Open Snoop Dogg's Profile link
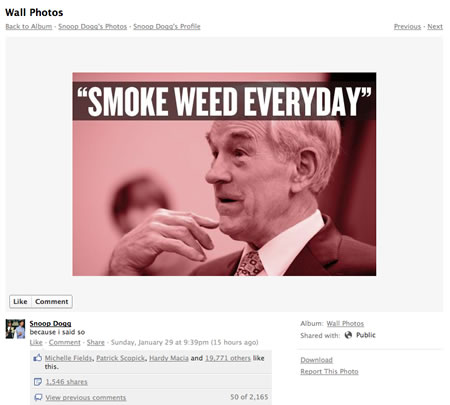 pos(167,27)
